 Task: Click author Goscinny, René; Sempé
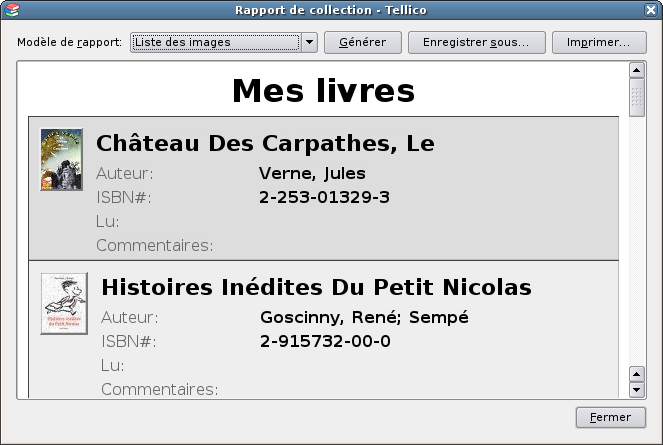(x=364, y=318)
